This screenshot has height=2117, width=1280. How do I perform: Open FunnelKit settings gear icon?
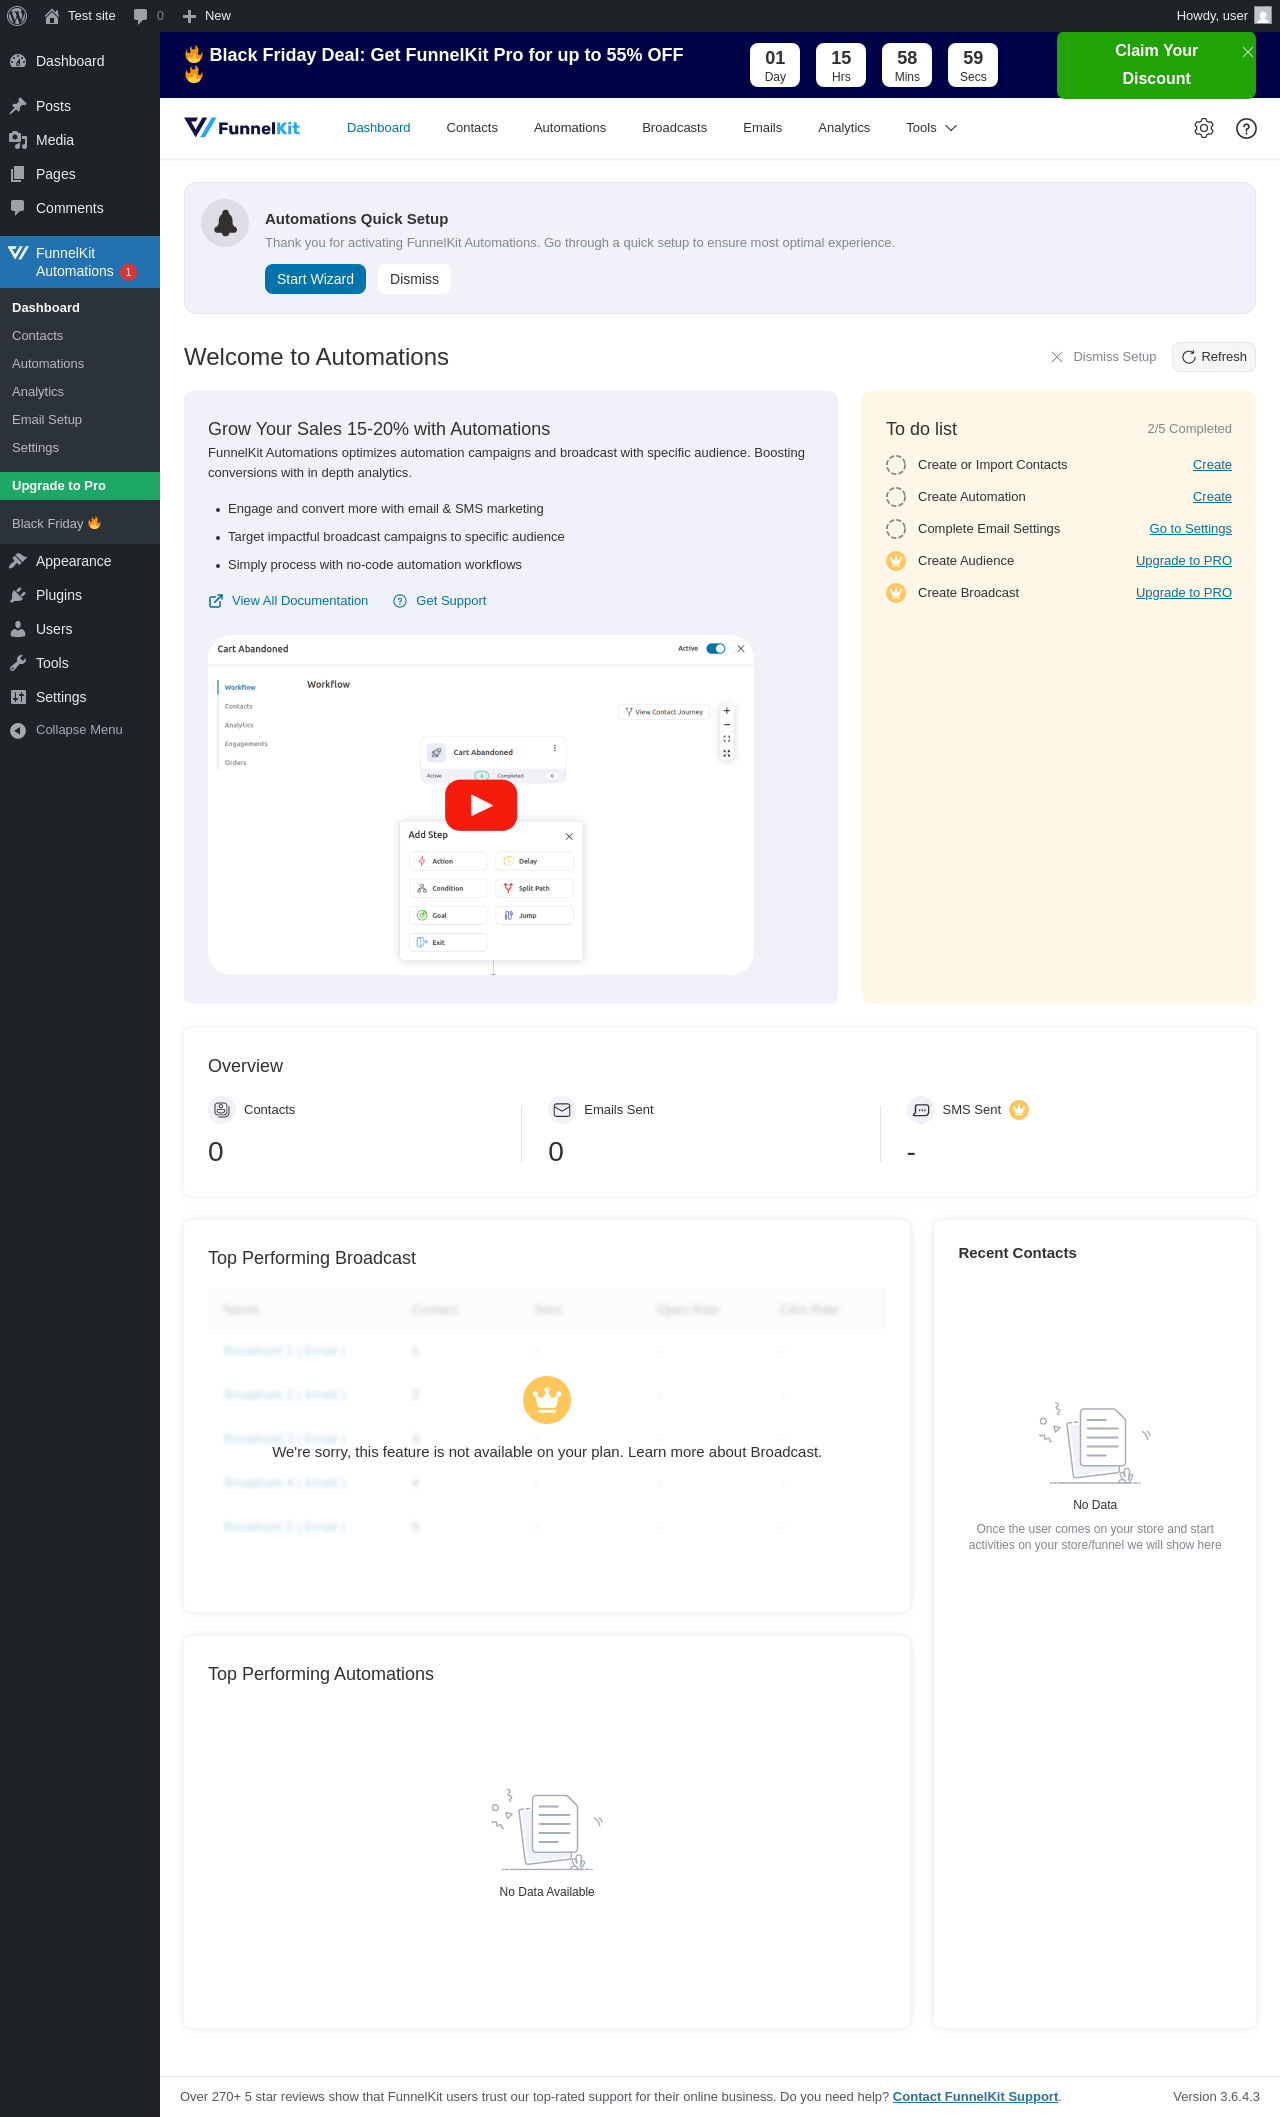pyautogui.click(x=1204, y=128)
